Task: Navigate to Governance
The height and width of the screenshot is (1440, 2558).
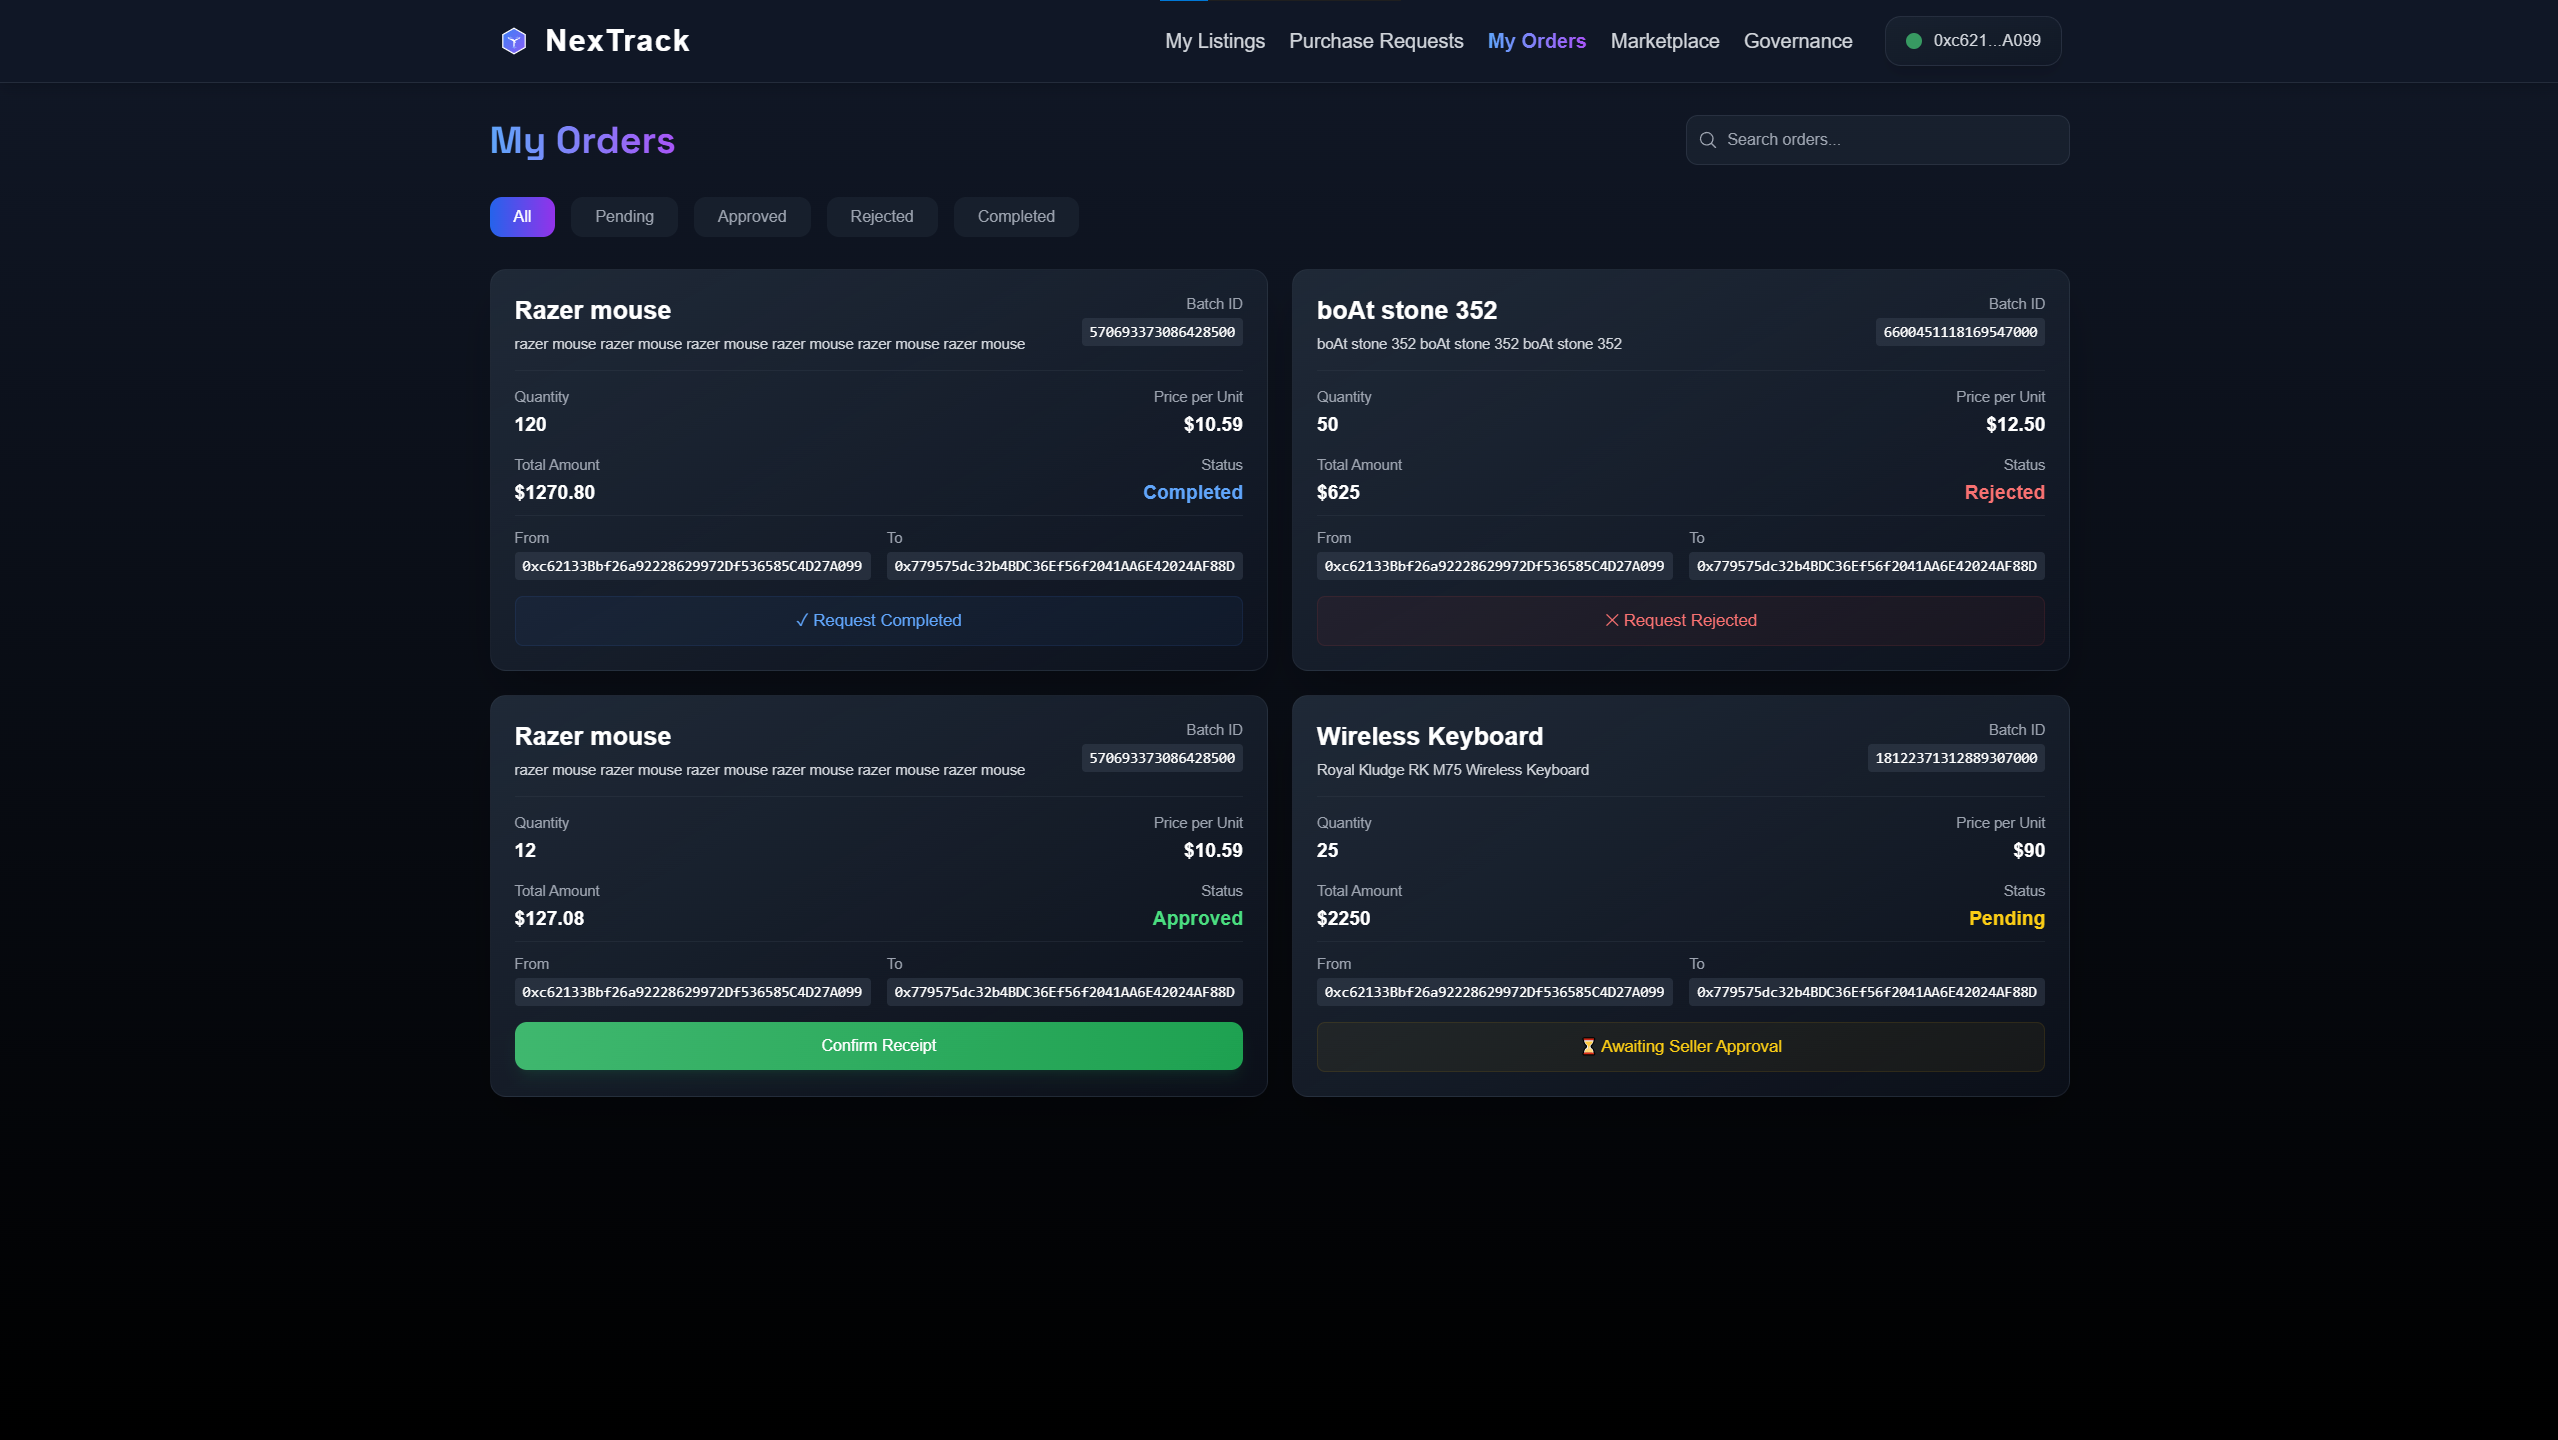Action: coord(1797,41)
